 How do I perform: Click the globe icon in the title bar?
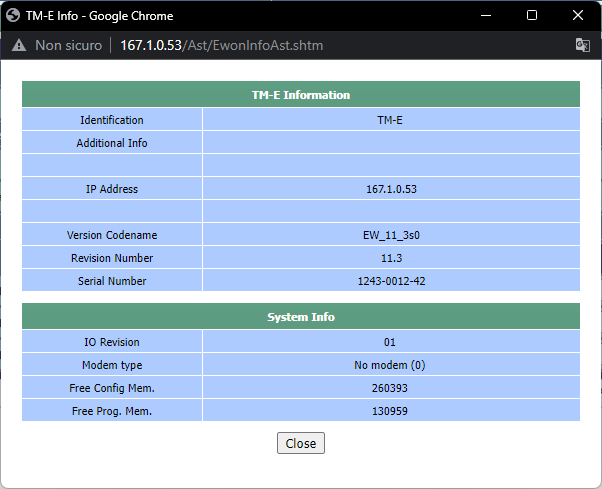[x=13, y=15]
